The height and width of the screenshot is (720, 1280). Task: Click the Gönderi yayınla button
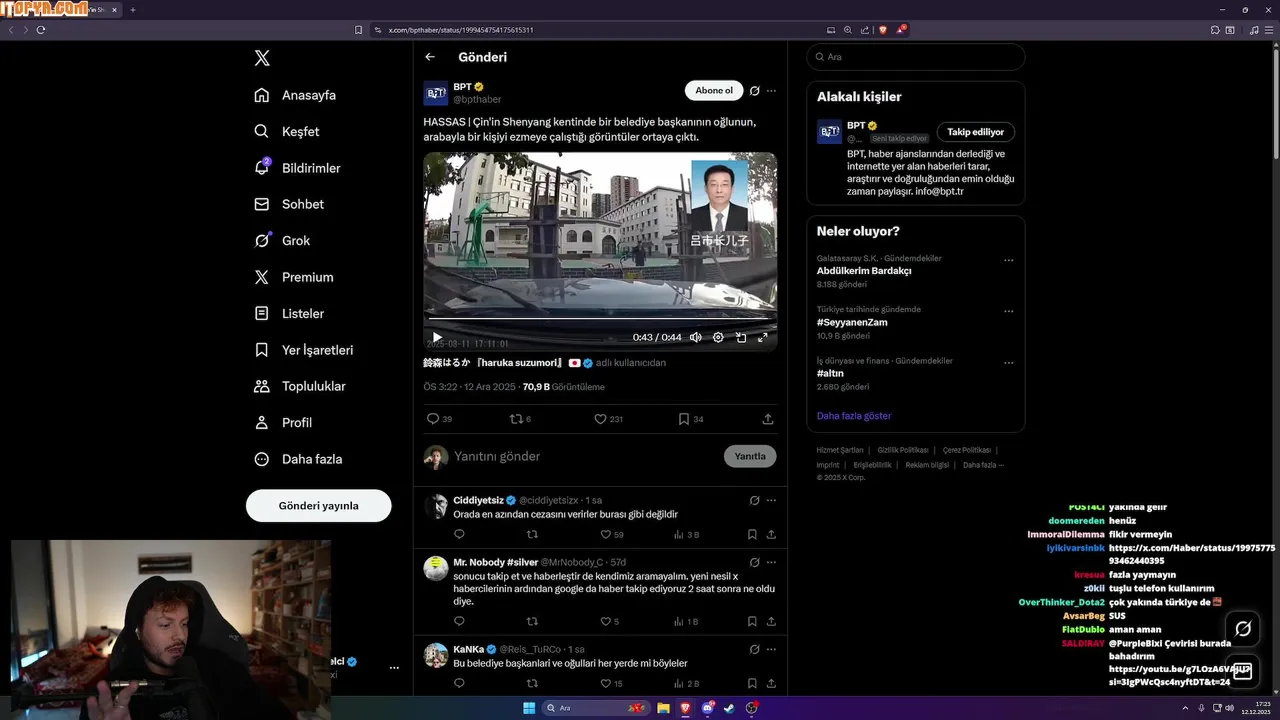pyautogui.click(x=318, y=505)
